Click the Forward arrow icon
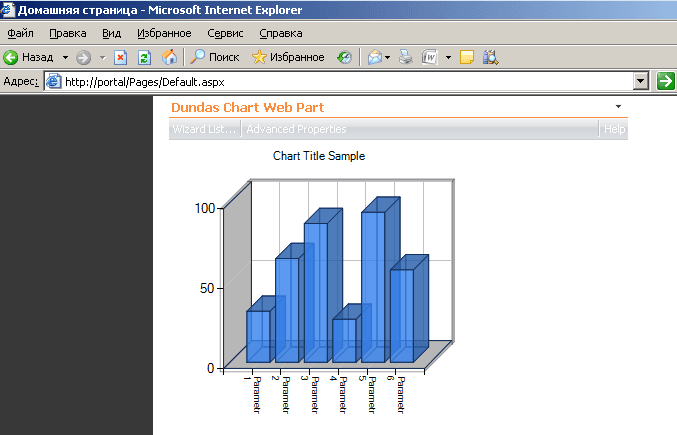This screenshot has width=677, height=435. 83,57
